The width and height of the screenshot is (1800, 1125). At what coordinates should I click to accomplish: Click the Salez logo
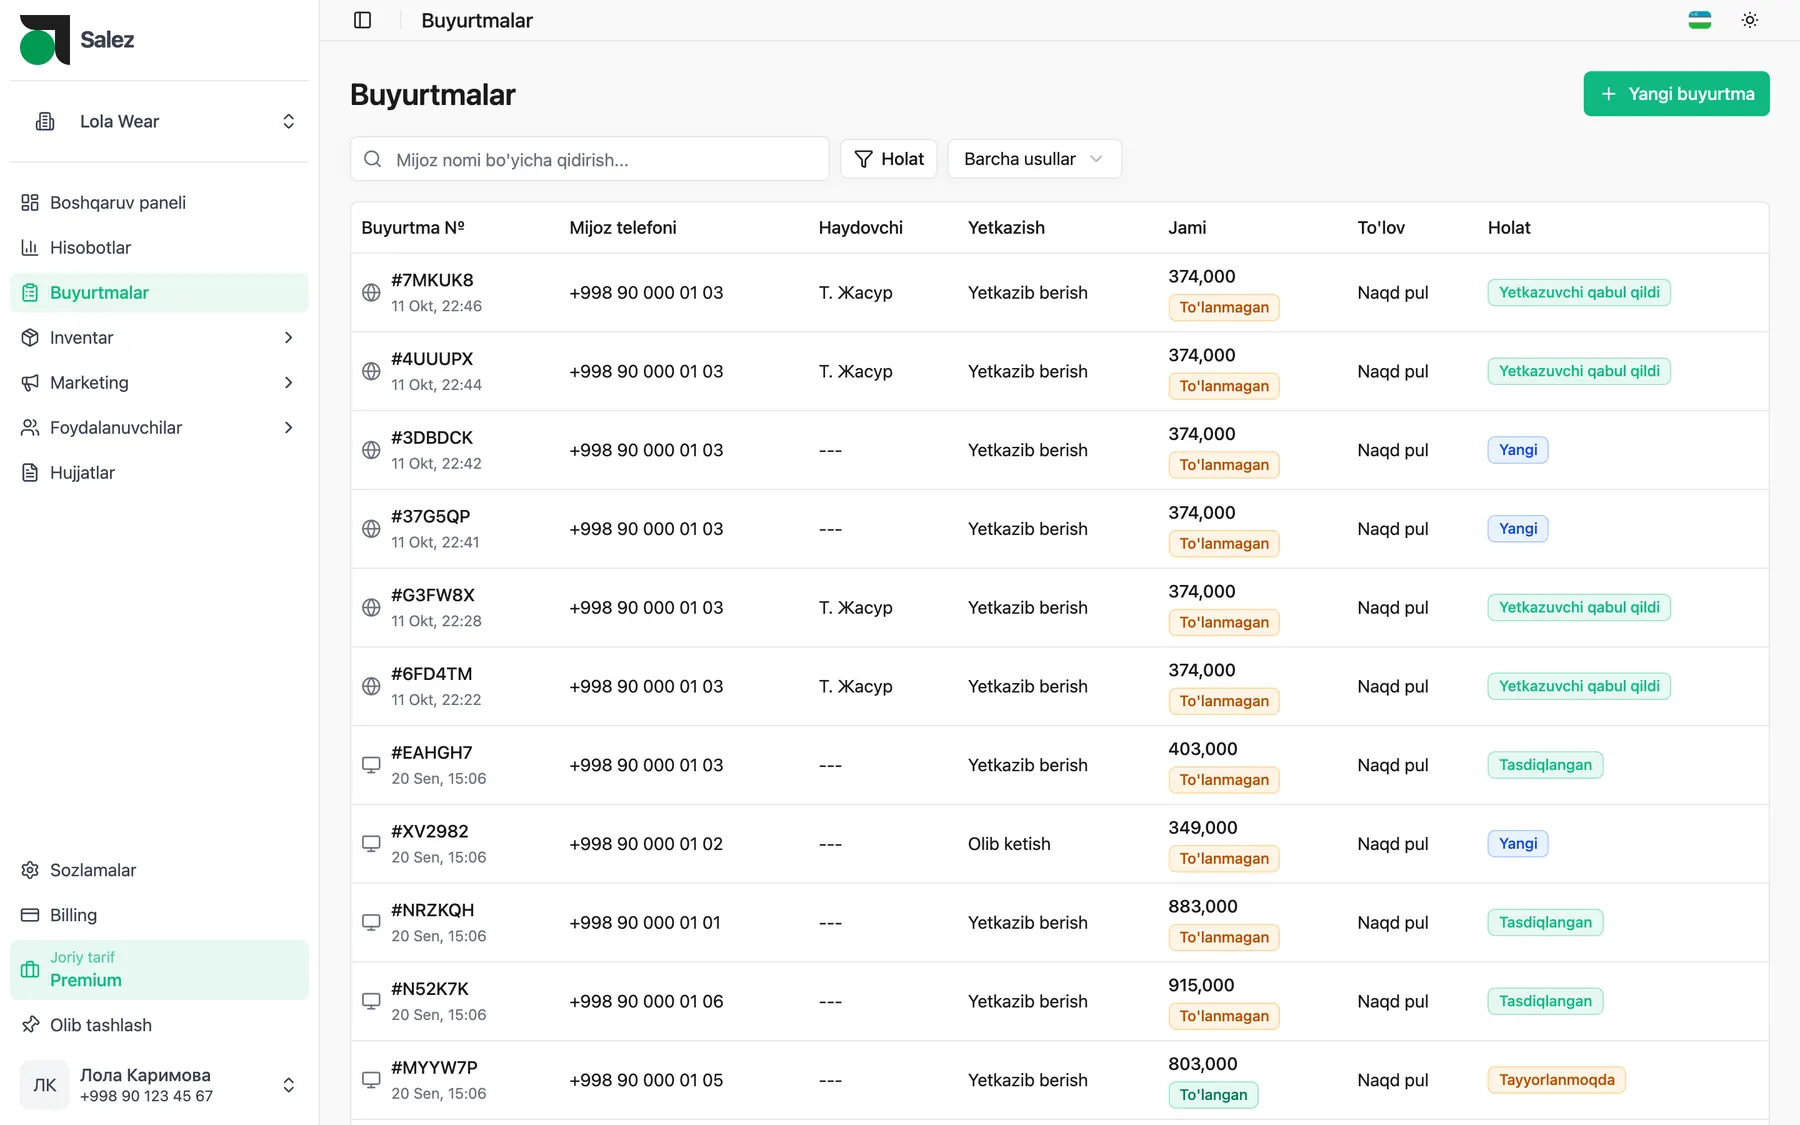click(77, 40)
